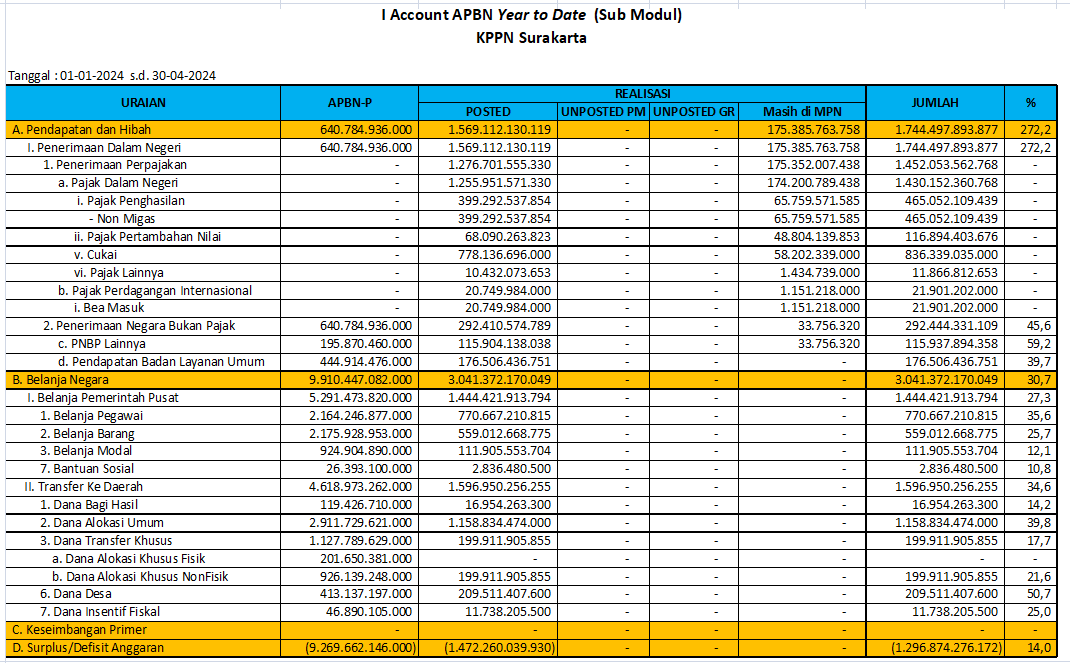The width and height of the screenshot is (1070, 663).
Task: Click '2. Dana Alokasi Umum' label
Action: pos(102,523)
